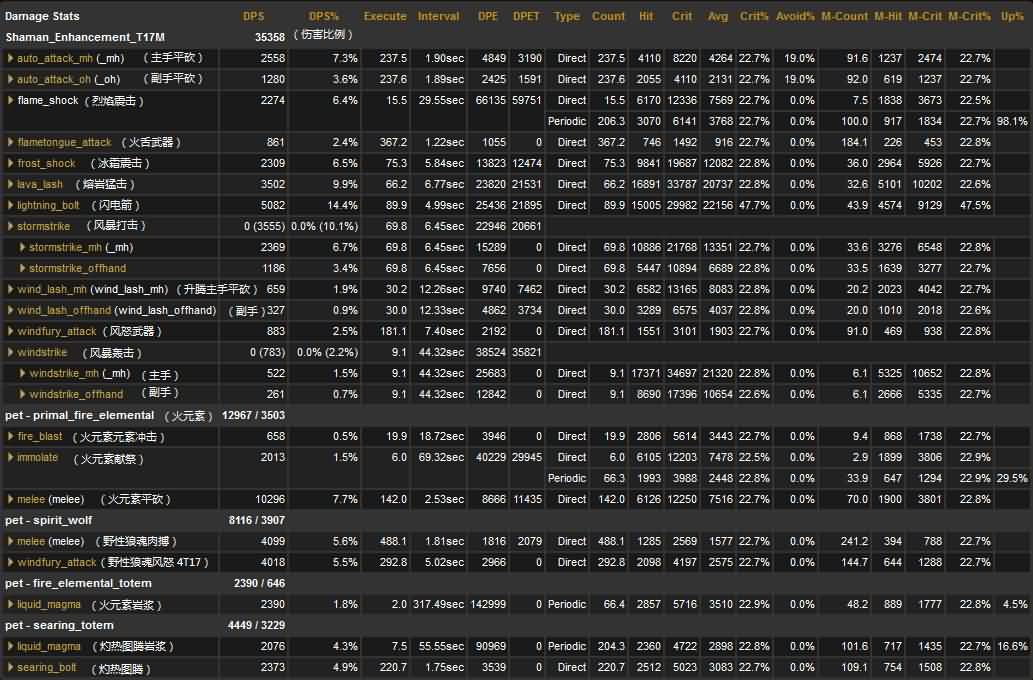This screenshot has height=680, width=1033.
Task: Click the 29.5% uptime value for immolate
Action: [1012, 478]
